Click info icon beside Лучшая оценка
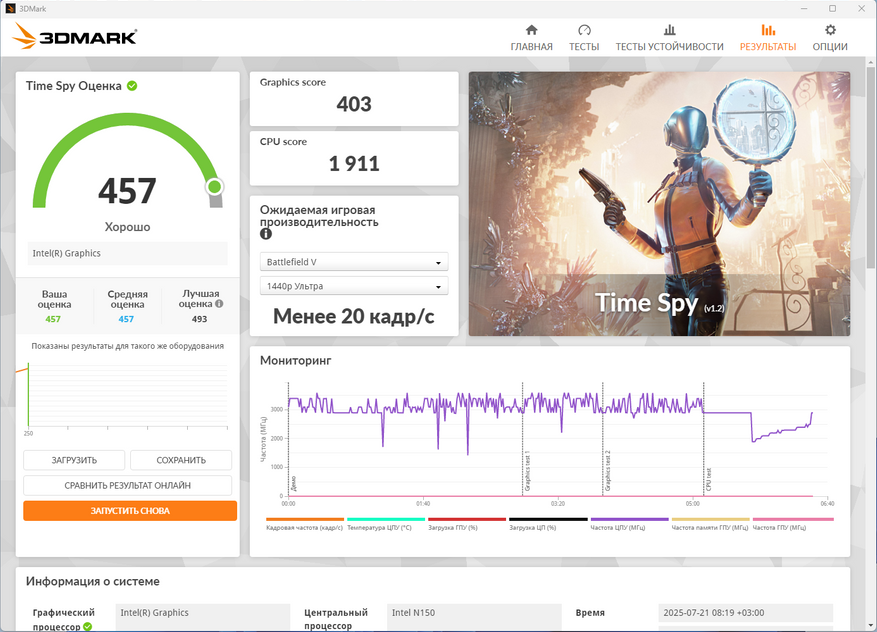877x632 pixels. coord(219,304)
